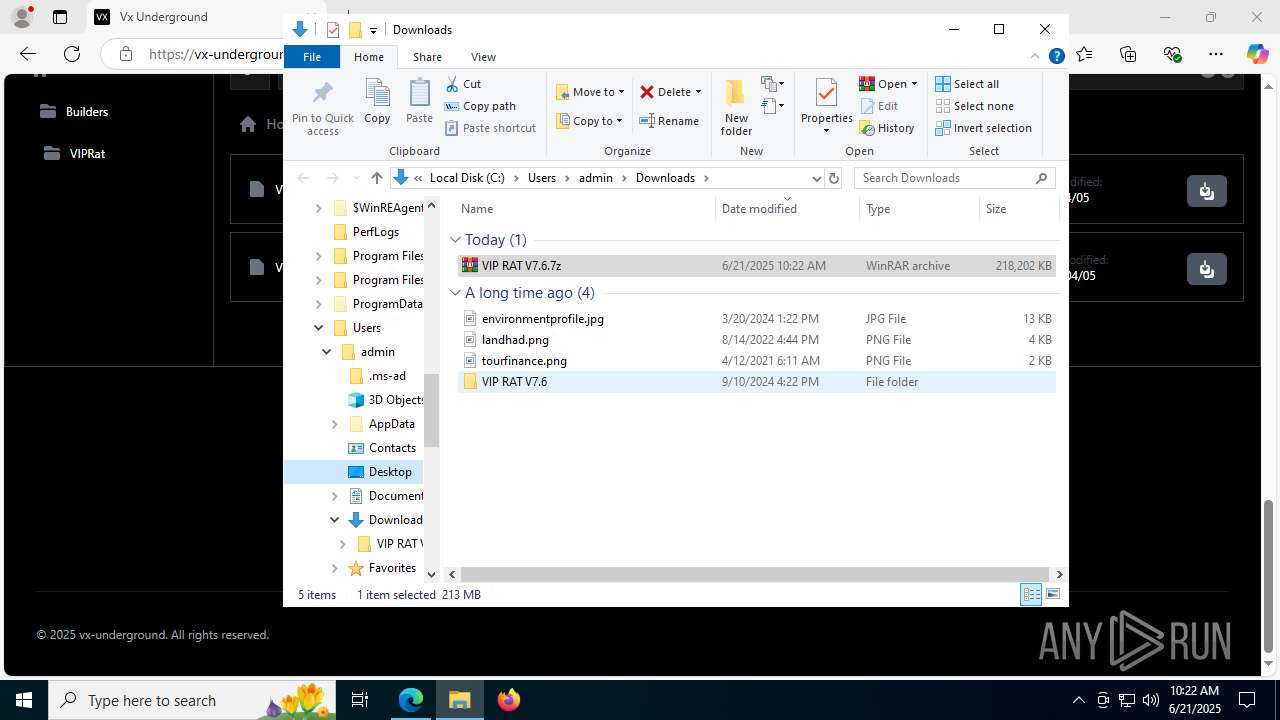Collapse the A long time ago group
This screenshot has width=1280, height=720.
(455, 293)
